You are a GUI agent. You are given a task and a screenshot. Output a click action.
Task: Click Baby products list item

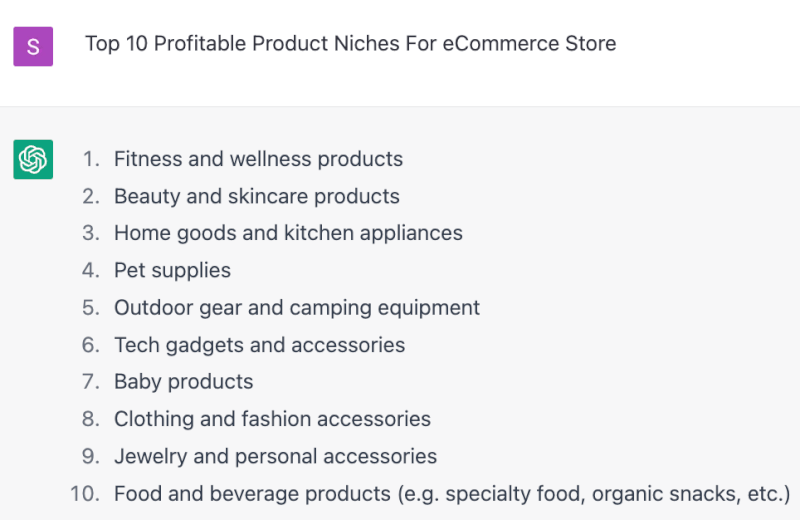tap(184, 382)
